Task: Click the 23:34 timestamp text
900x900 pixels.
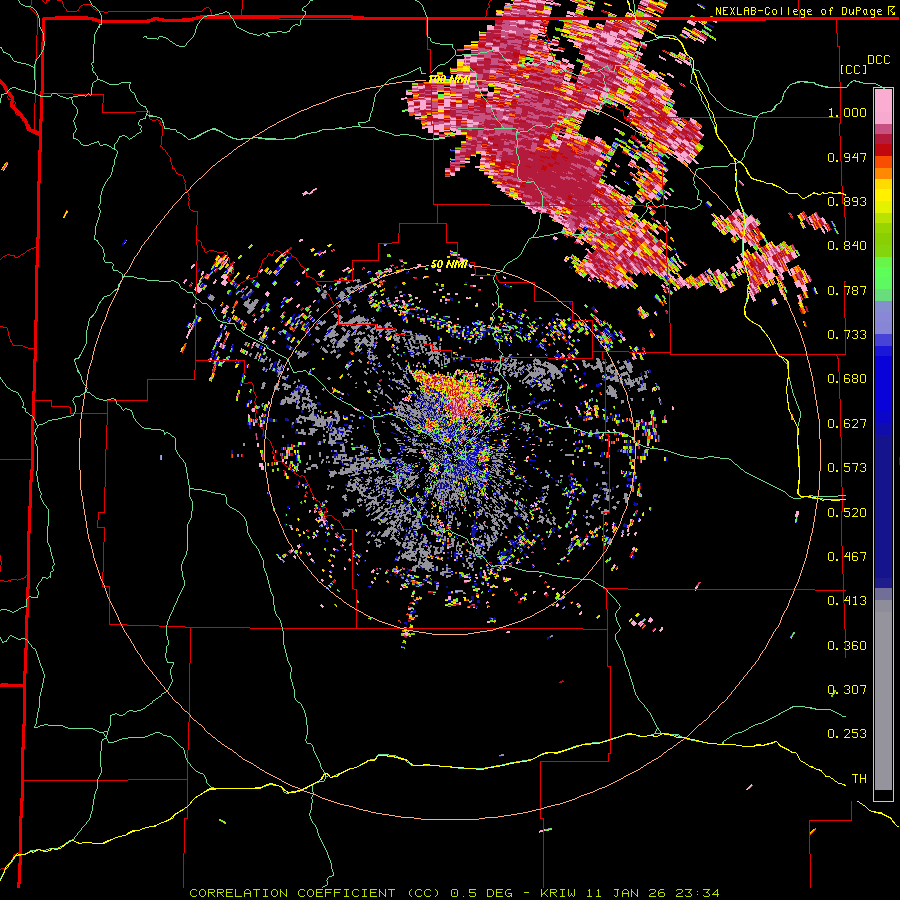Action: point(697,893)
